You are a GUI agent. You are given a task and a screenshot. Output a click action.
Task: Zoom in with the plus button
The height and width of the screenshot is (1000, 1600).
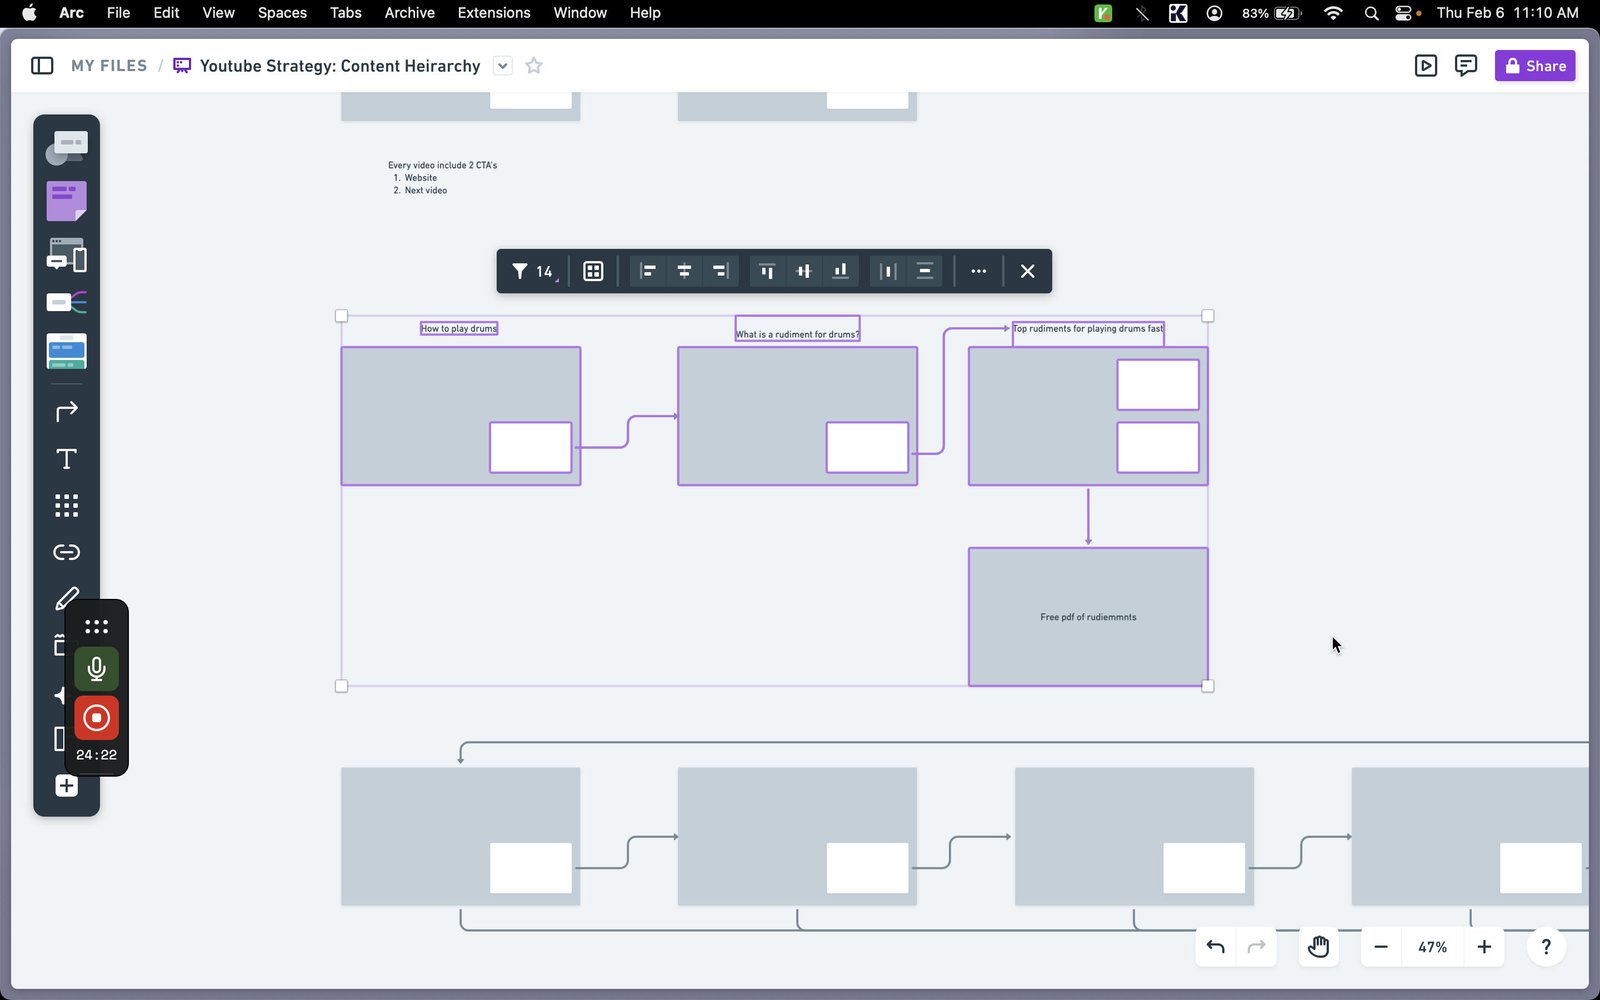(x=1484, y=947)
